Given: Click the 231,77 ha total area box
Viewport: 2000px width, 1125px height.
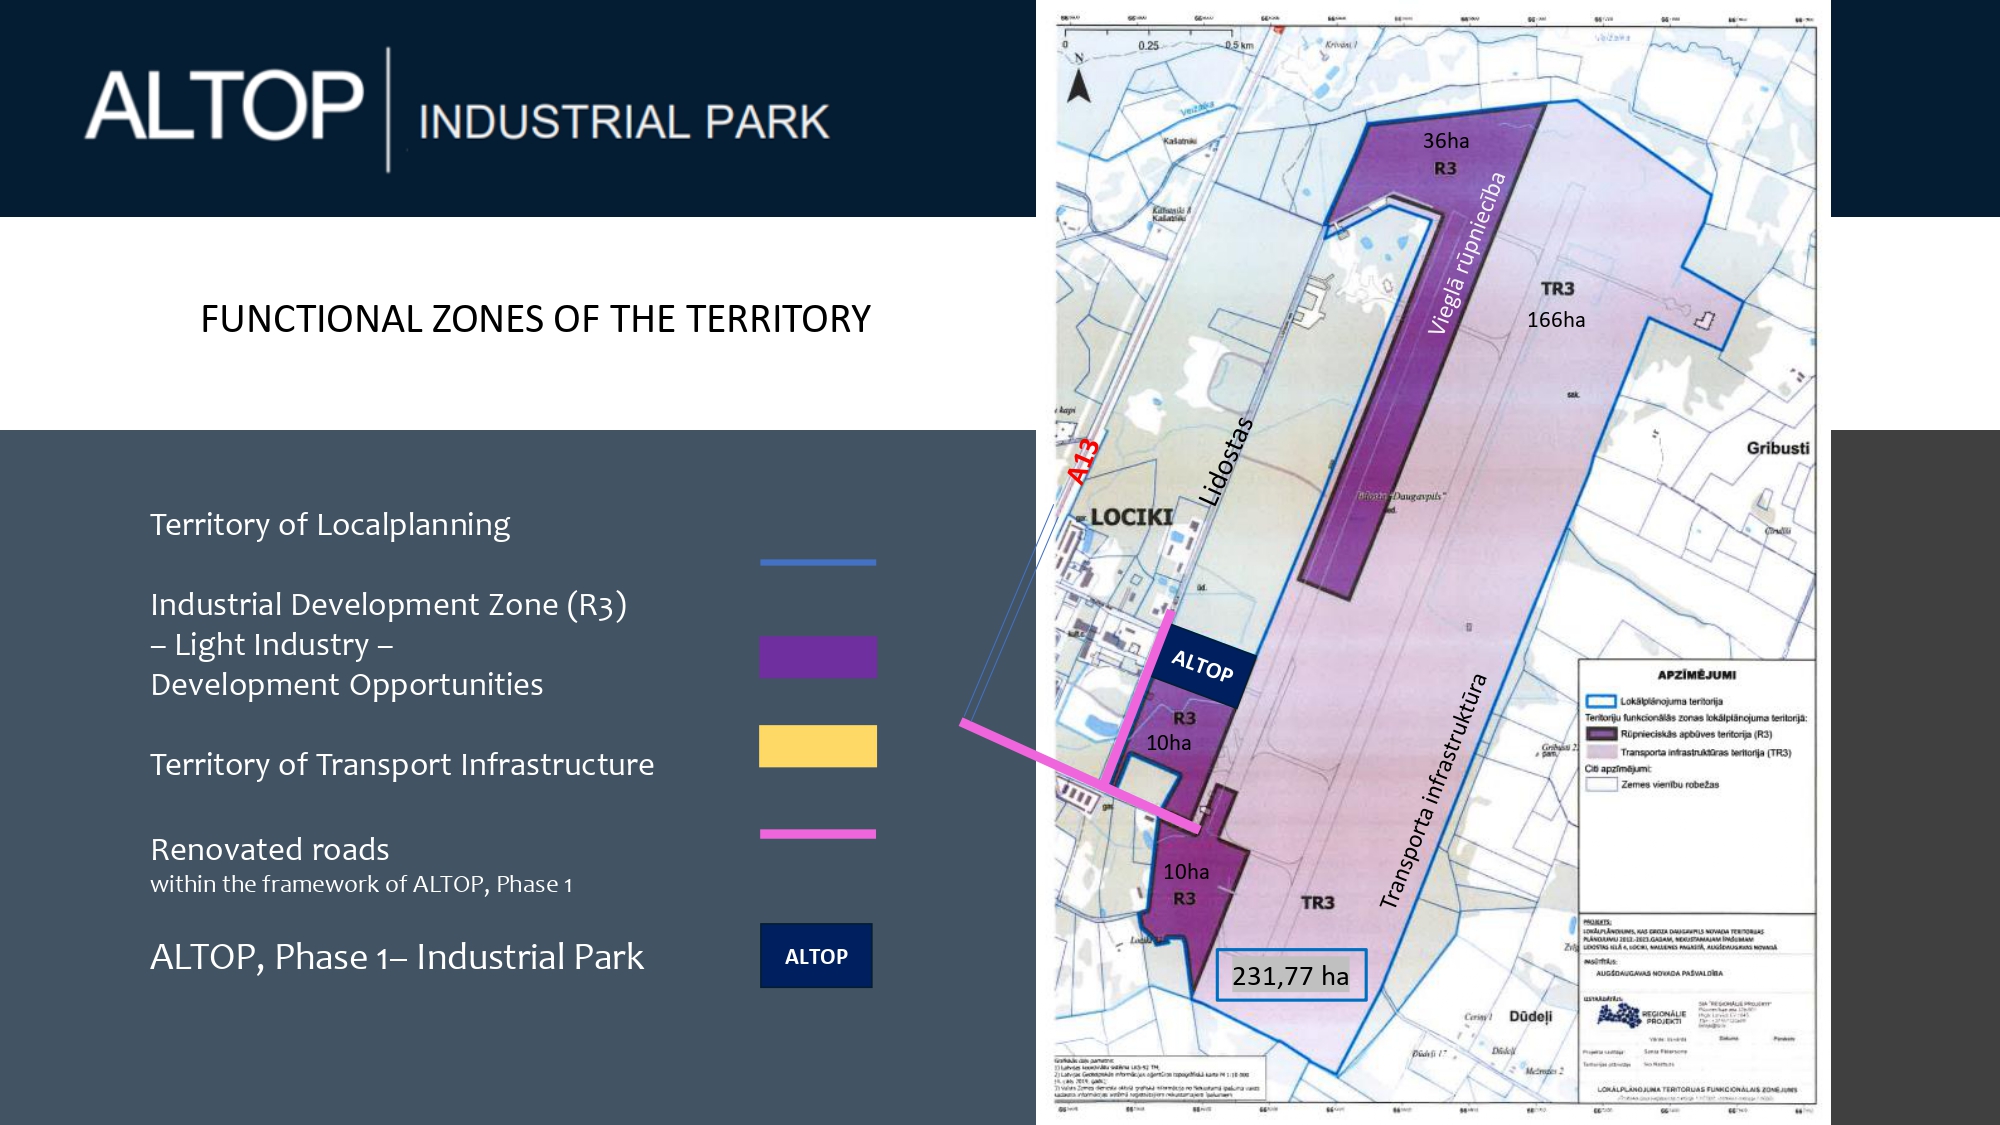Looking at the screenshot, I should coord(1291,976).
